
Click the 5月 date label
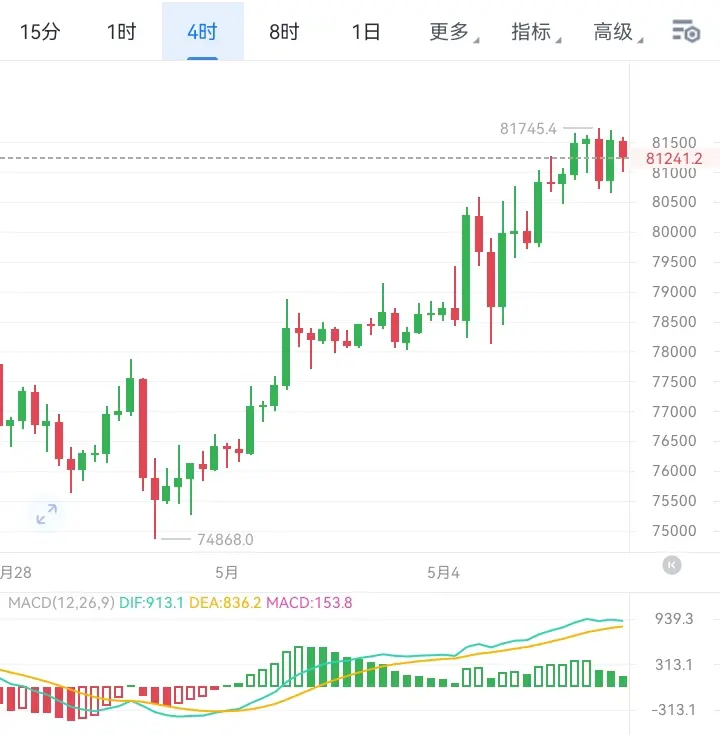click(226, 572)
